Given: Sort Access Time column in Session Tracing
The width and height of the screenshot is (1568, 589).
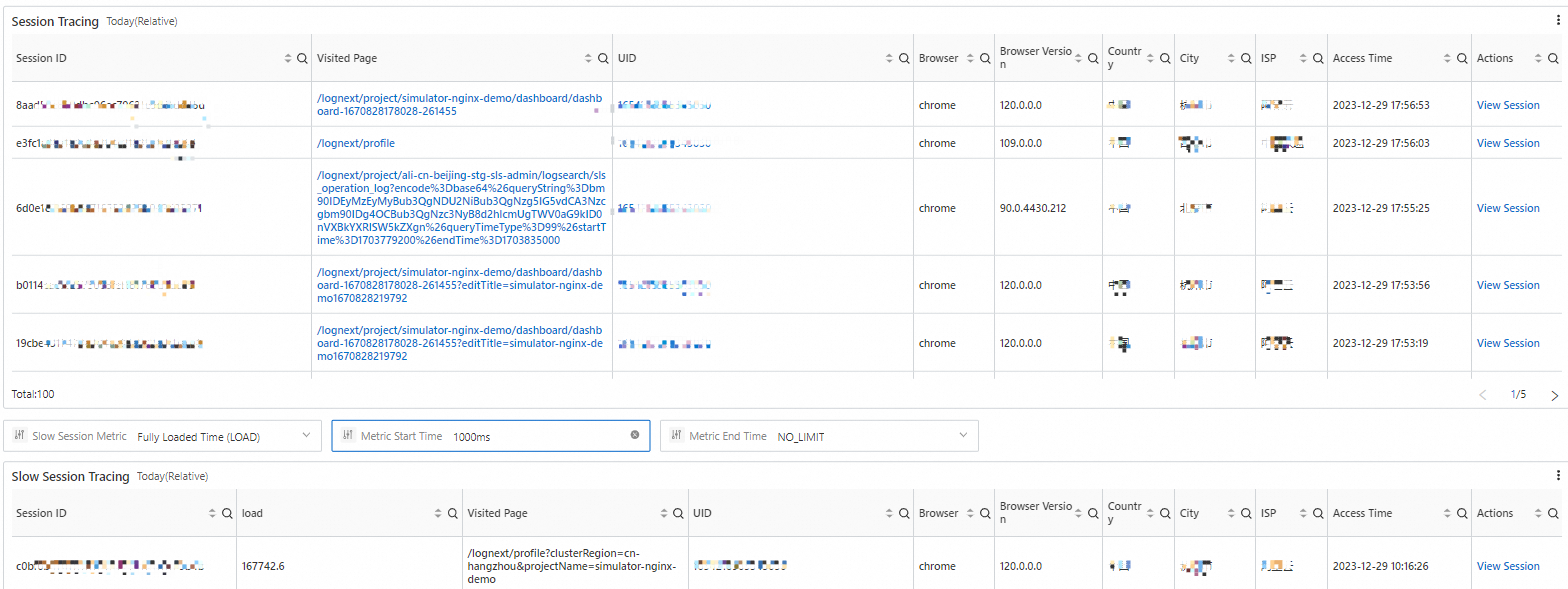Looking at the screenshot, I should (1448, 59).
